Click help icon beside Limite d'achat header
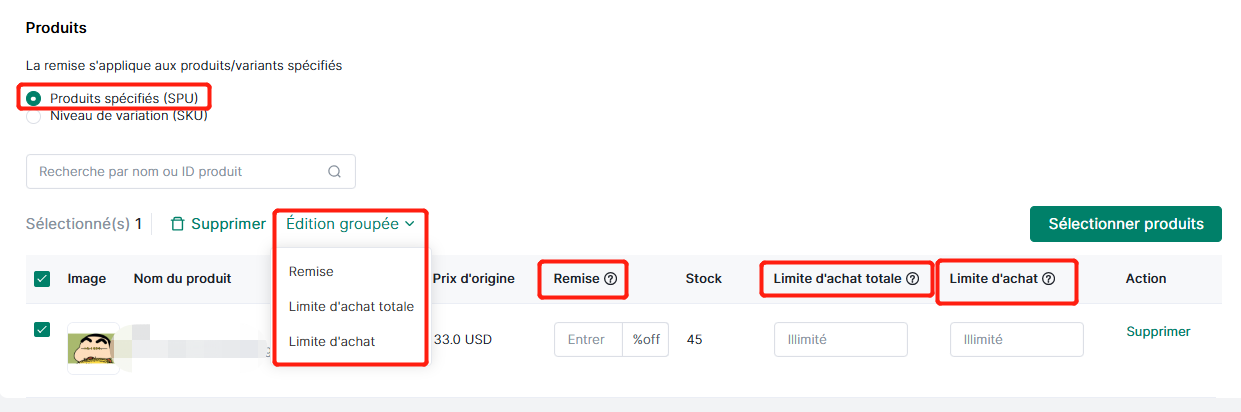The height and width of the screenshot is (412, 1241). coord(1048,279)
